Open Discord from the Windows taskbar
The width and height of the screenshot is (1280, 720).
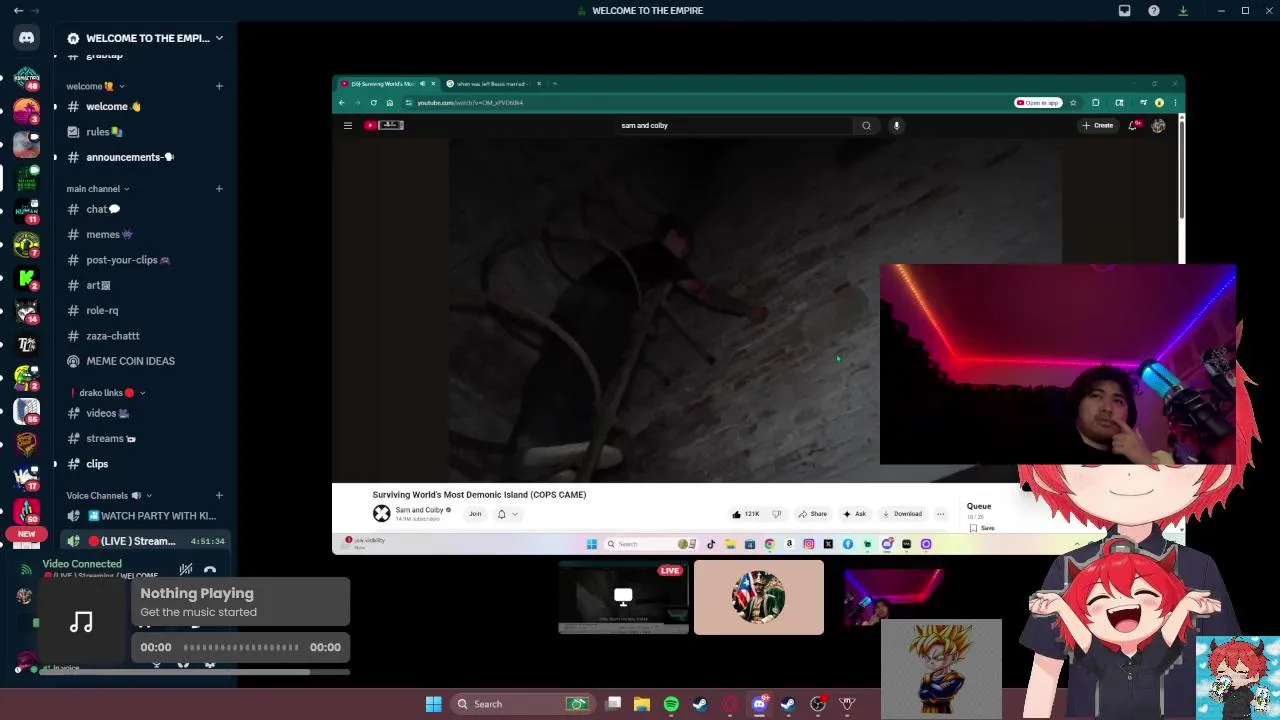click(x=759, y=704)
